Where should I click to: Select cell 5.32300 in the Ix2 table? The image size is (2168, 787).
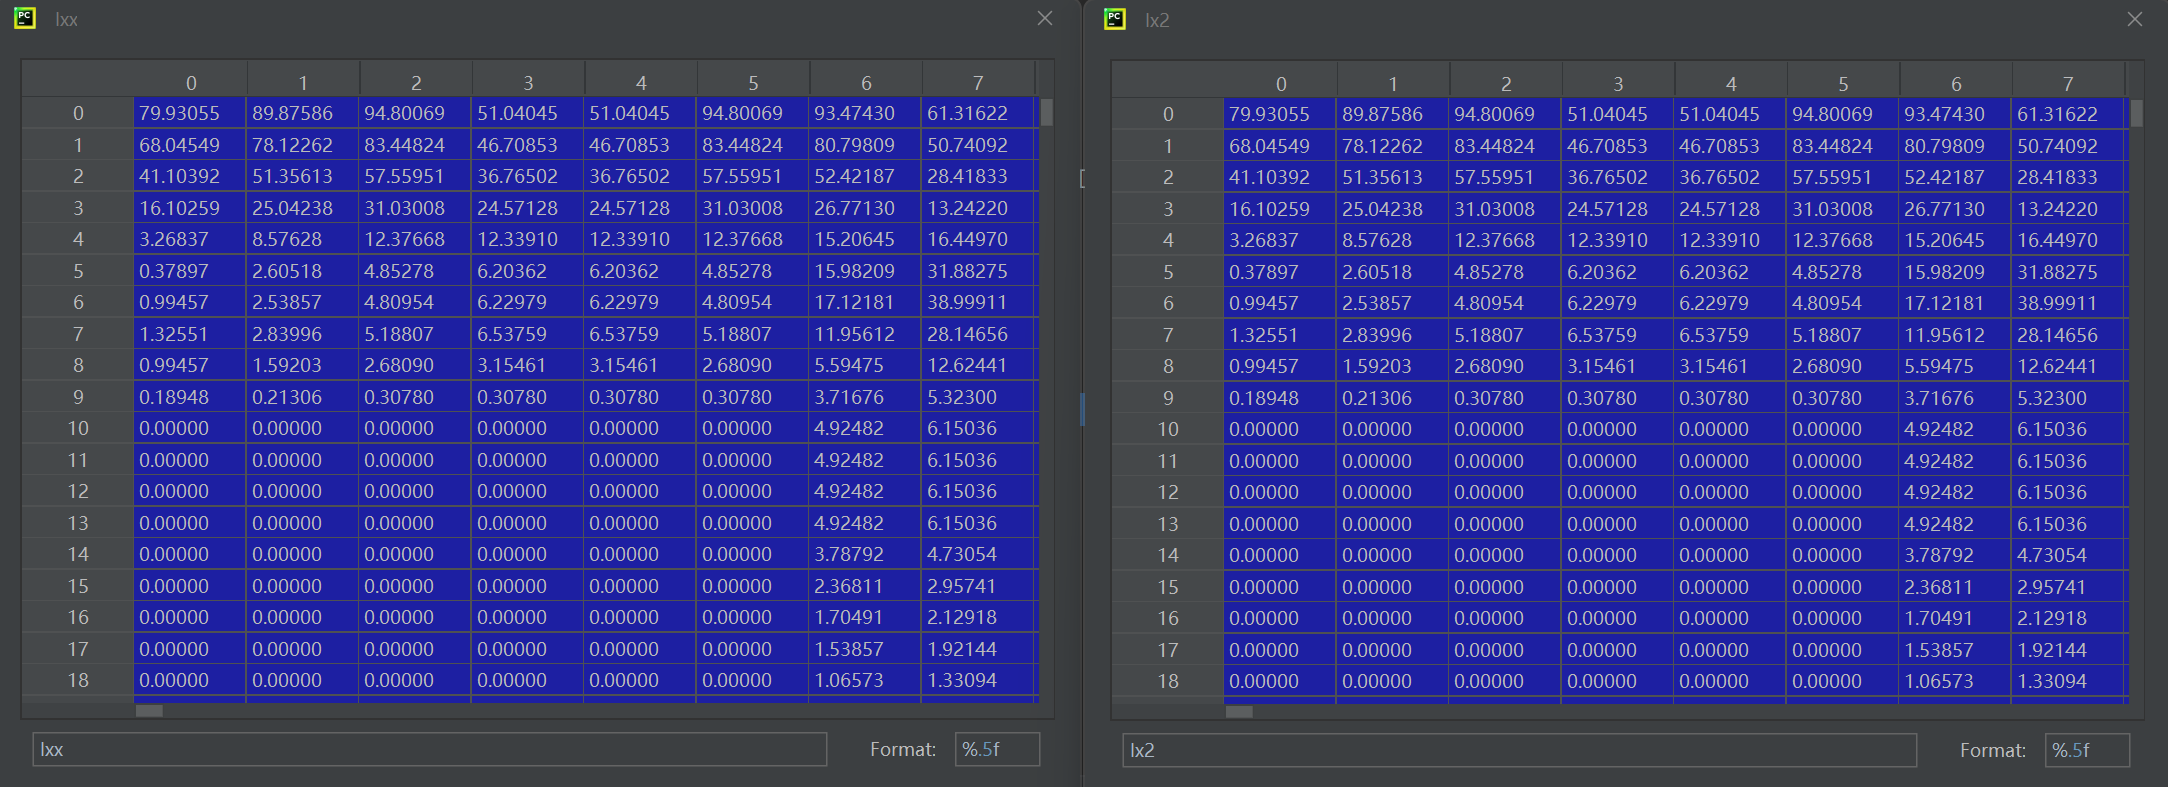(2069, 398)
